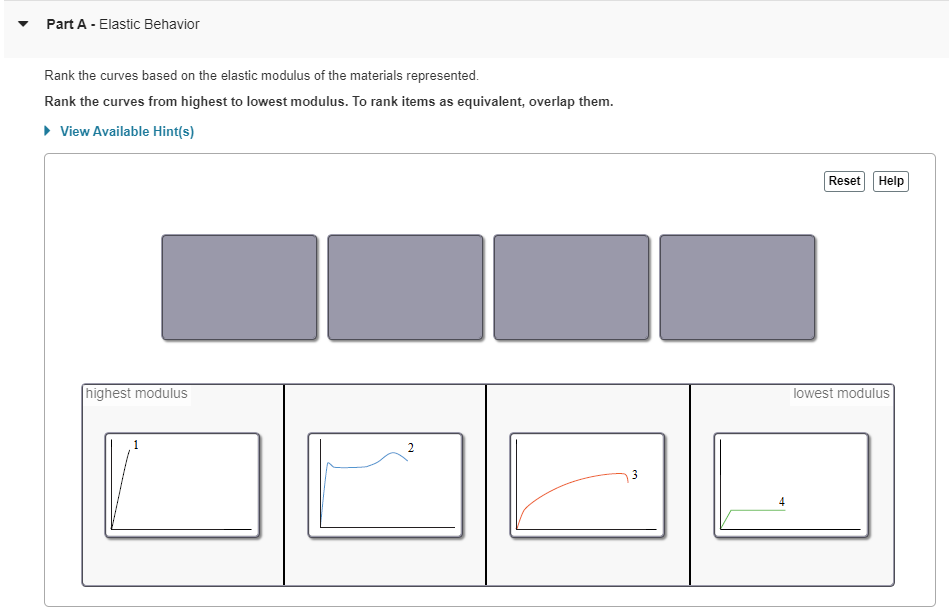Click the first gray ranking slot
This screenshot has height=615, width=949.
239,287
